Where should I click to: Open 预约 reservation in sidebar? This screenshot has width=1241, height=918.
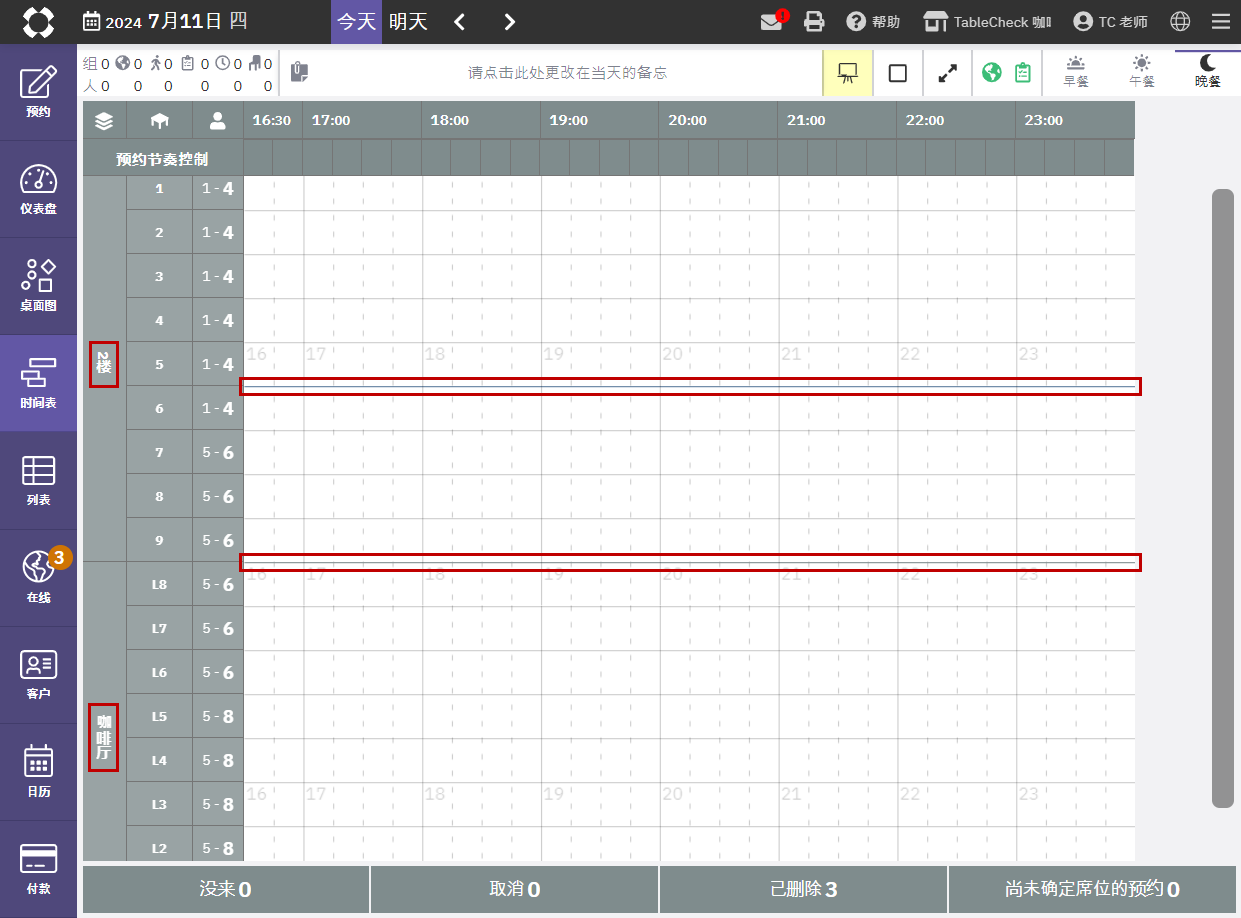point(38,92)
